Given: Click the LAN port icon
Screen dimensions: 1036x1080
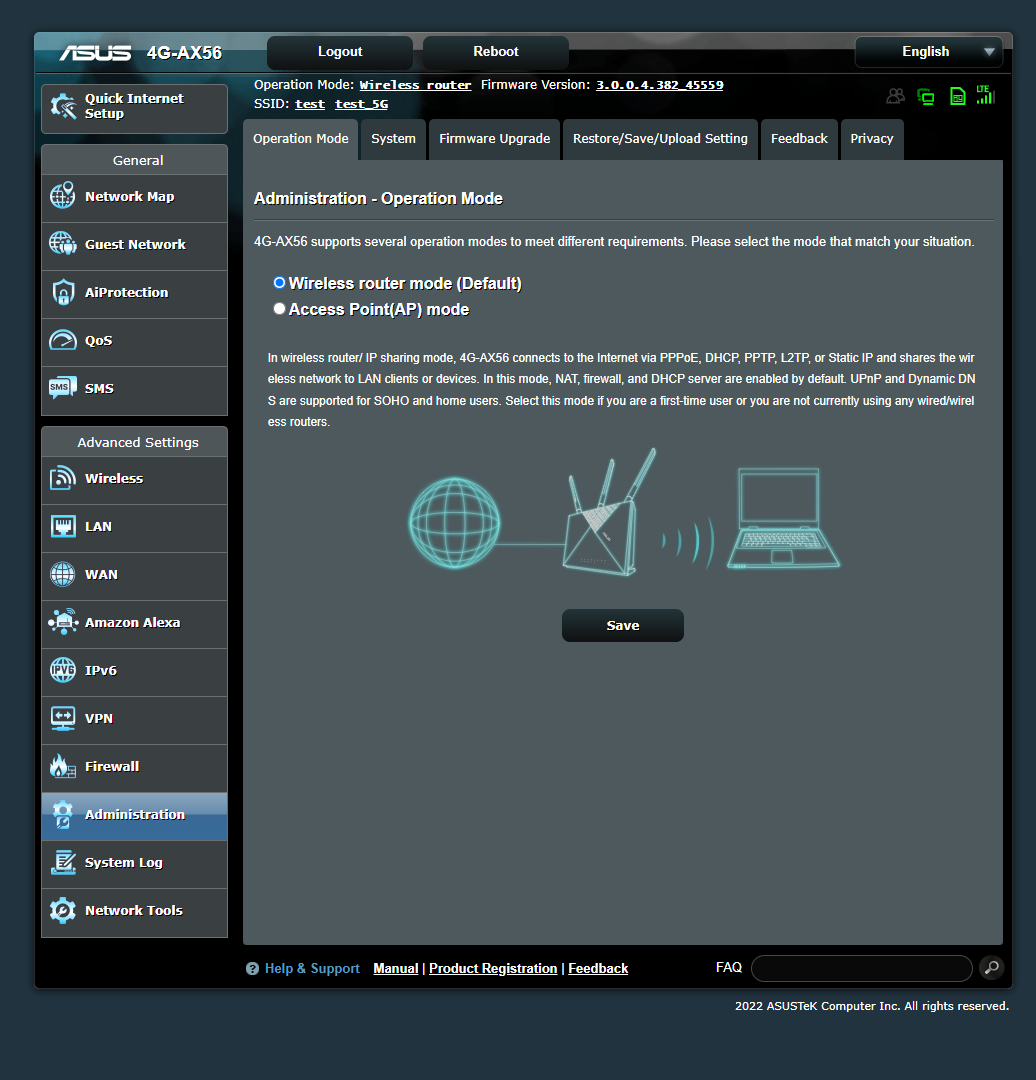Looking at the screenshot, I should coord(63,526).
